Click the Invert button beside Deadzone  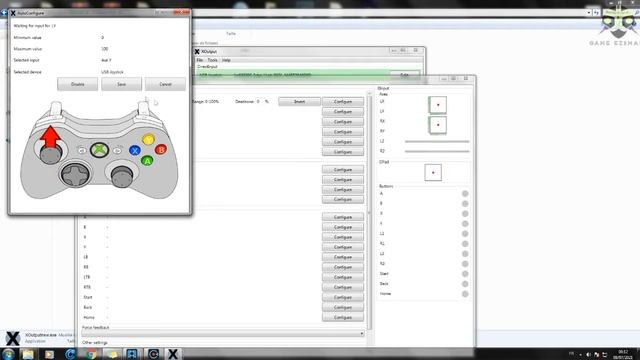299,102
